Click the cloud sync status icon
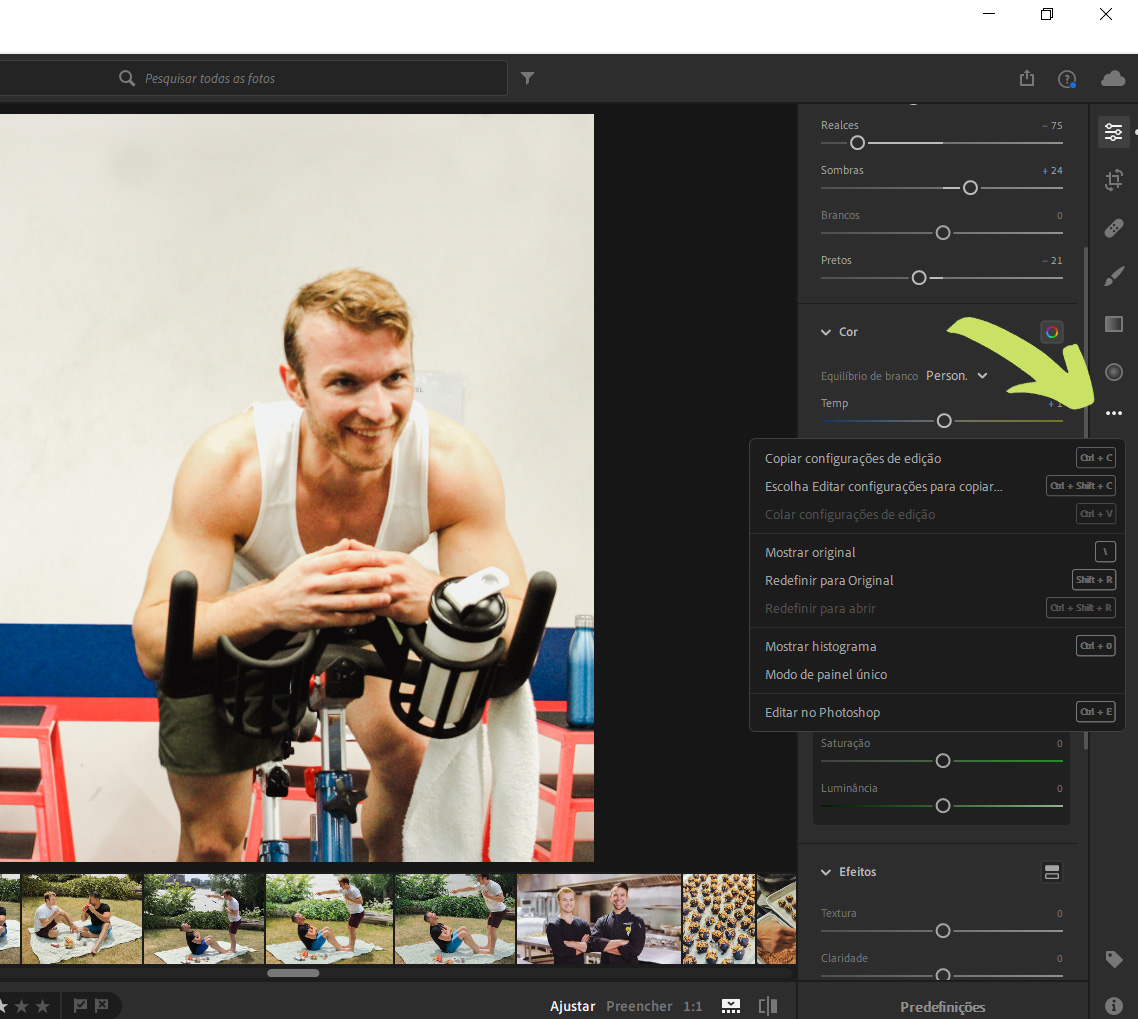1138x1019 pixels. (x=1112, y=78)
